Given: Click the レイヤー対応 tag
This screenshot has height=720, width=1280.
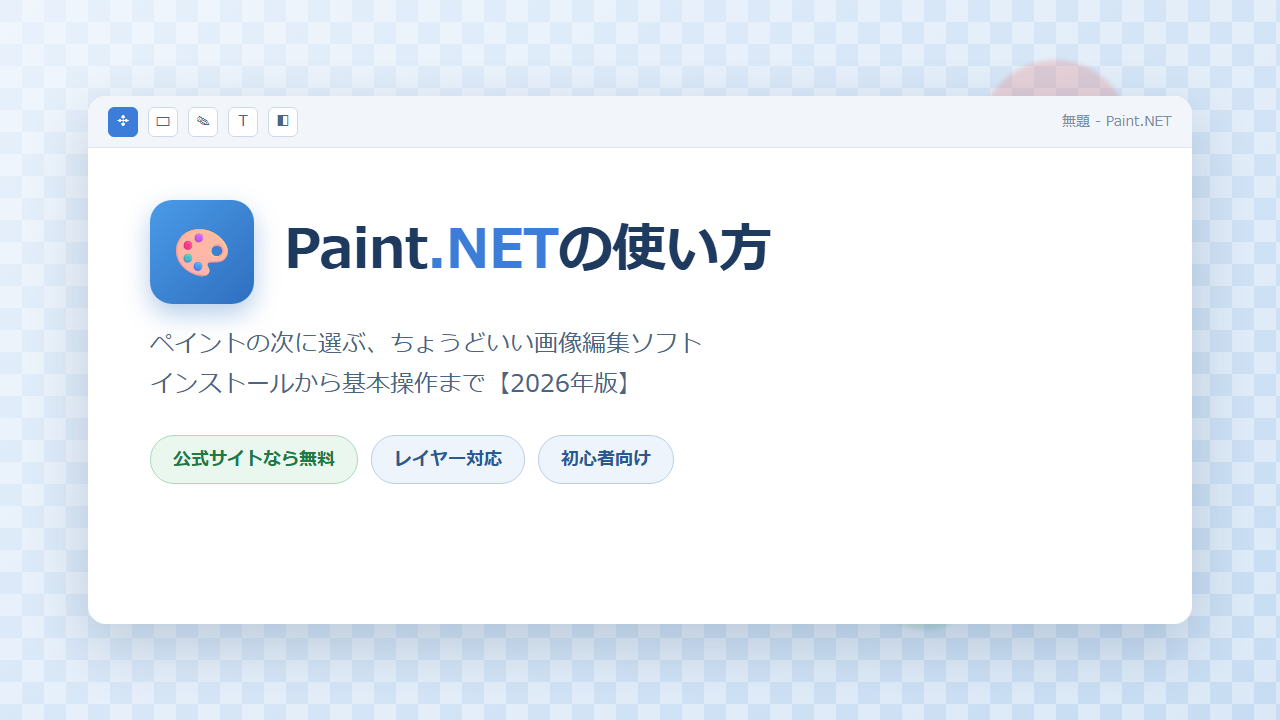Looking at the screenshot, I should (448, 459).
